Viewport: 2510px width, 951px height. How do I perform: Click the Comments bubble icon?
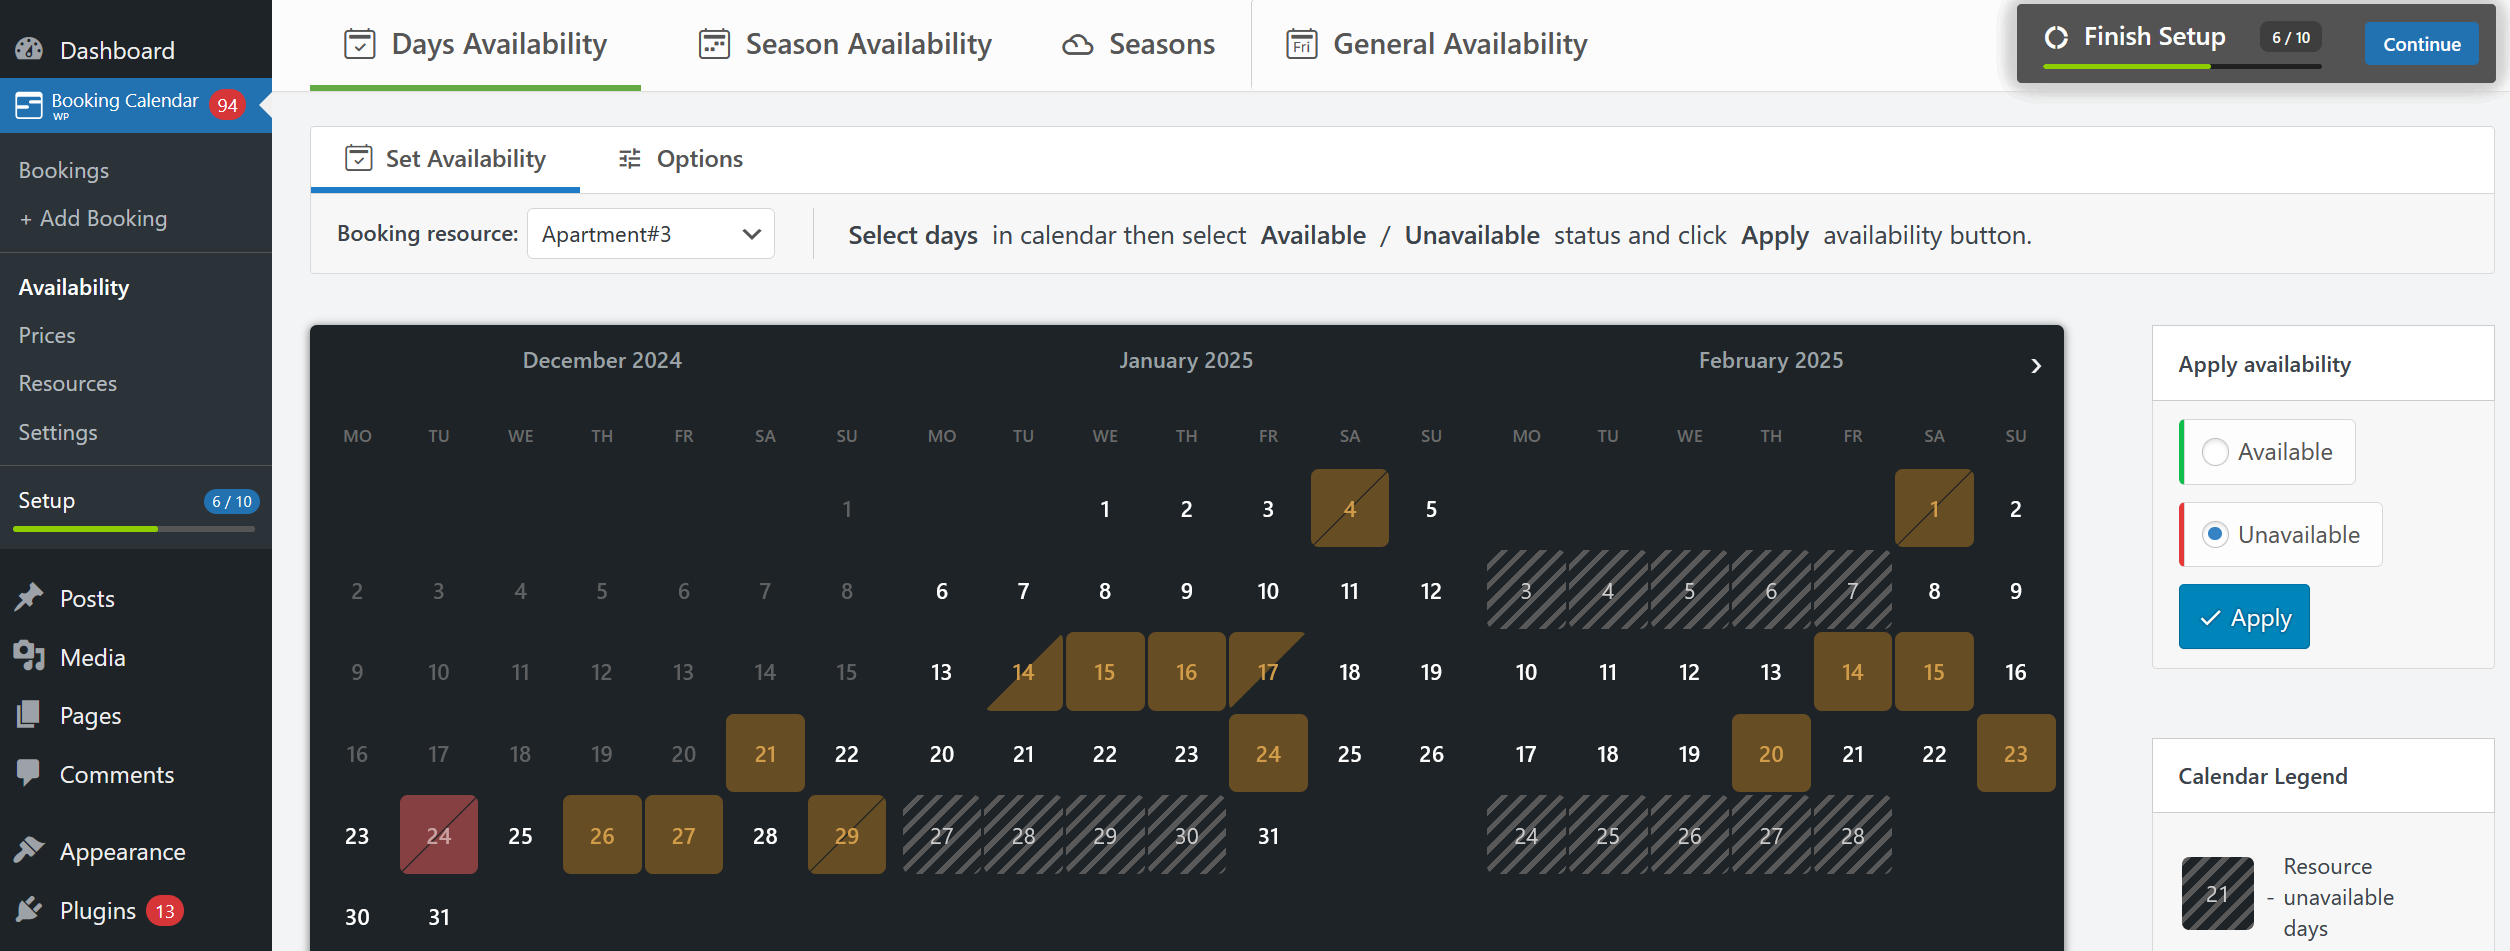coord(29,773)
